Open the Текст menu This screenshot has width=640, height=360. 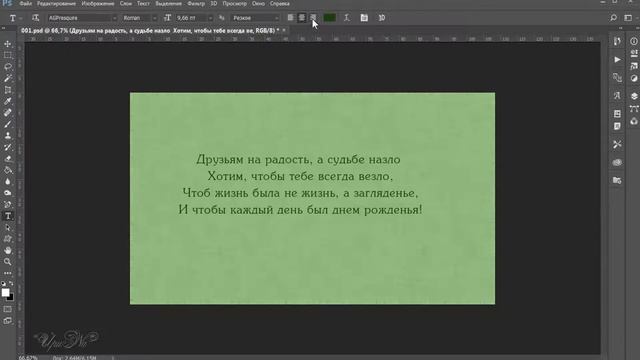[x=143, y=3]
